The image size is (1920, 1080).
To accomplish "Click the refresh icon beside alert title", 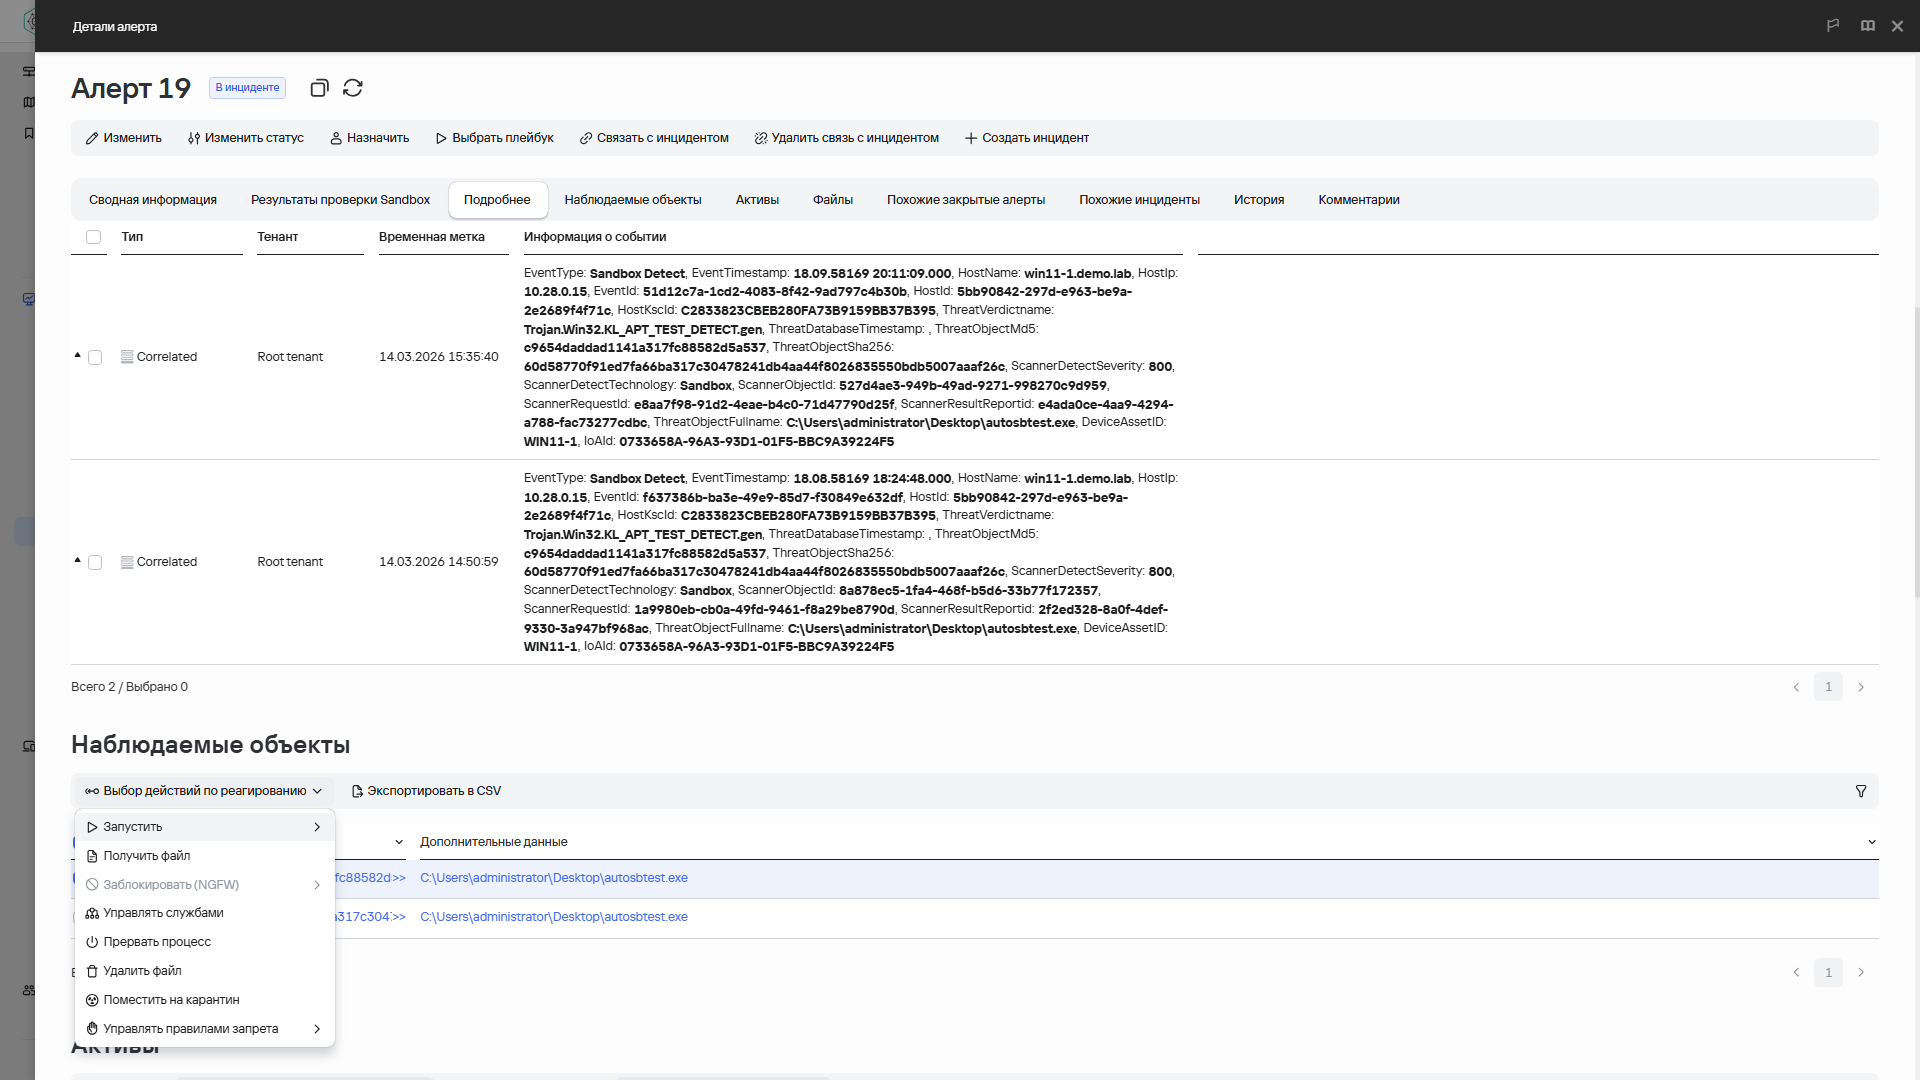I will click(x=353, y=88).
